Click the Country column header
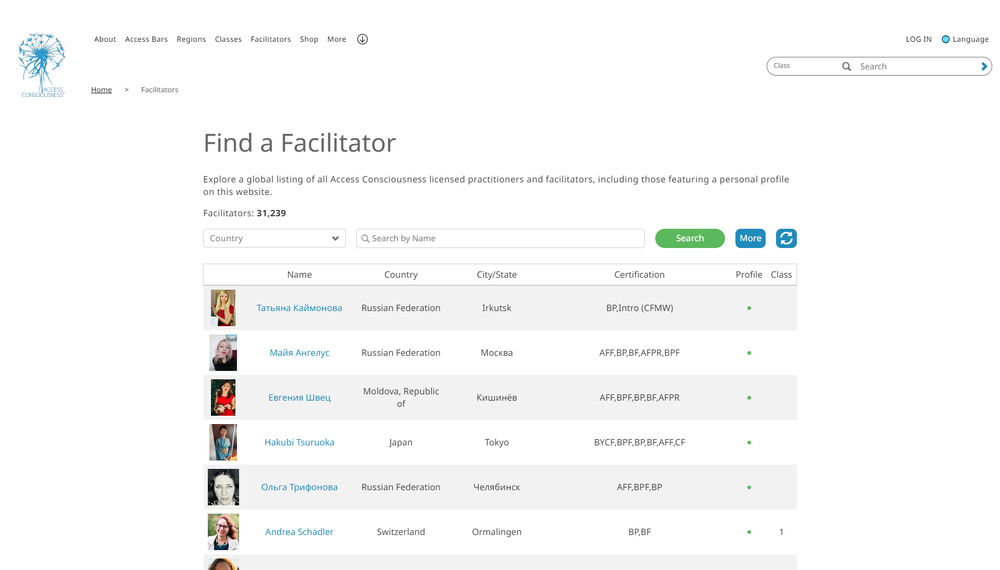This screenshot has height=570, width=1000. coord(401,275)
